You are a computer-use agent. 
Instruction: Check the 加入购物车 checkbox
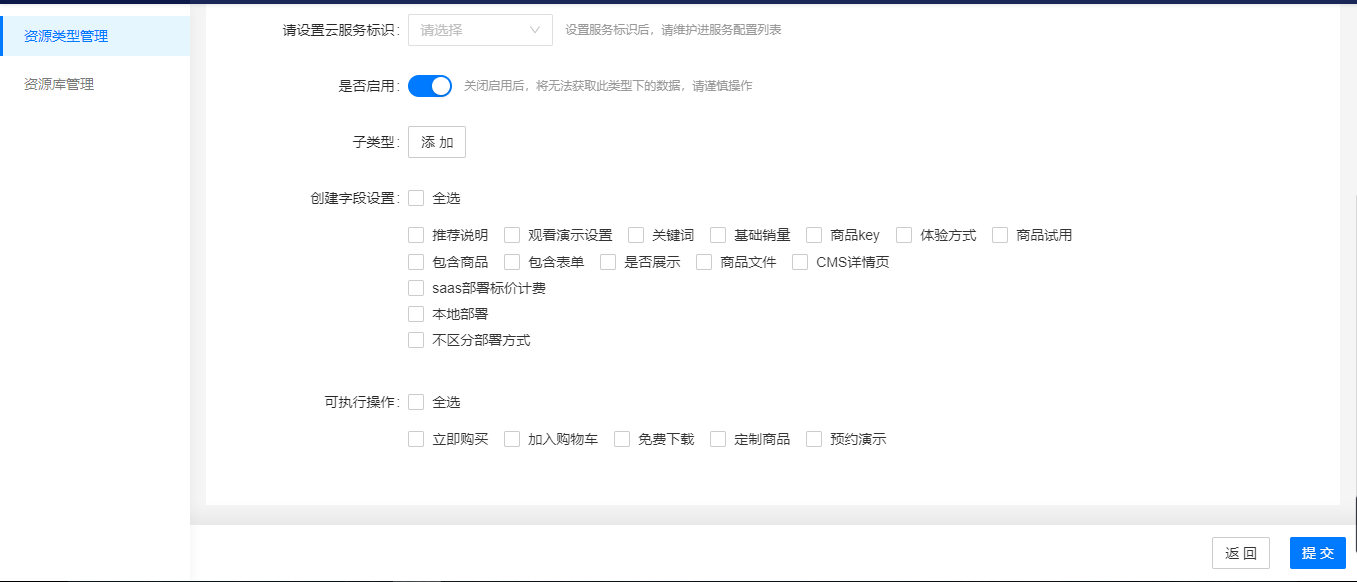click(x=513, y=439)
